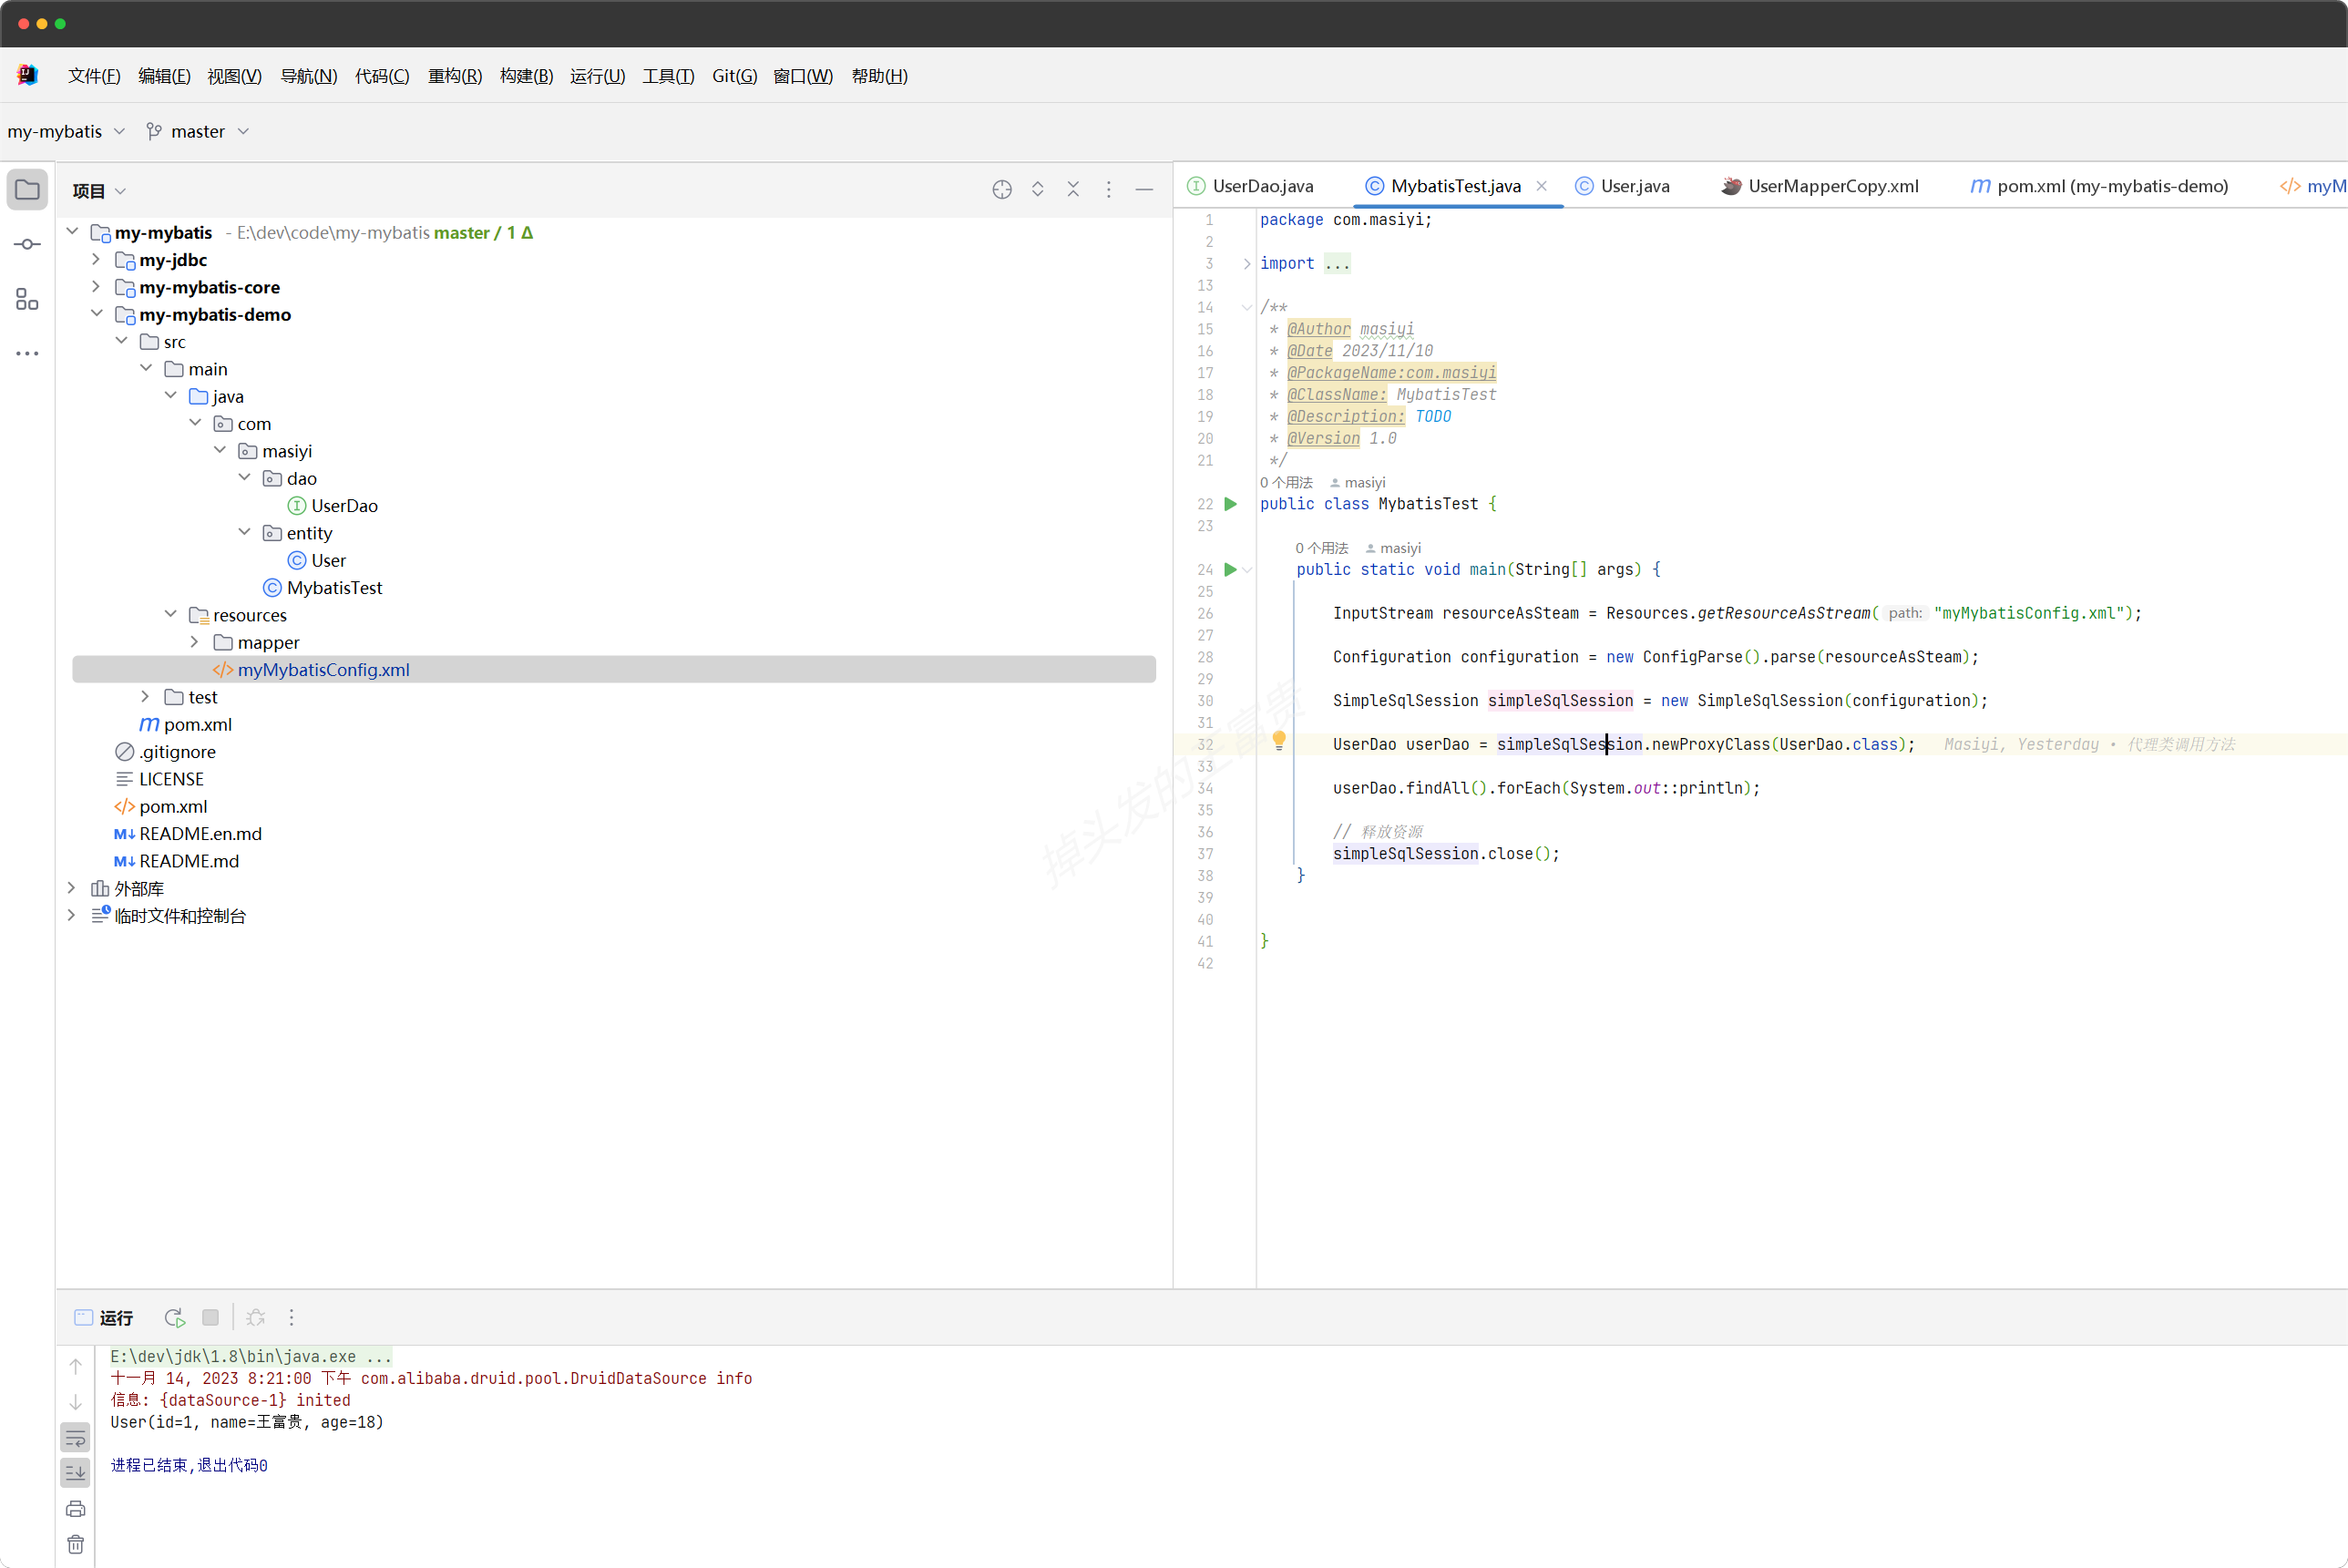This screenshot has width=2348, height=1568.
Task: Click the yellow intention lightbulb
Action: 1279,741
